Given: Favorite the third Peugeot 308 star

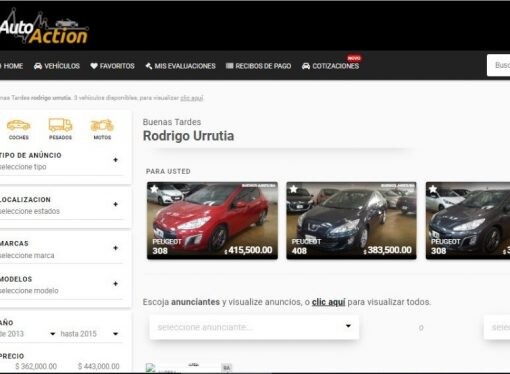Looking at the screenshot, I should coord(433,189).
